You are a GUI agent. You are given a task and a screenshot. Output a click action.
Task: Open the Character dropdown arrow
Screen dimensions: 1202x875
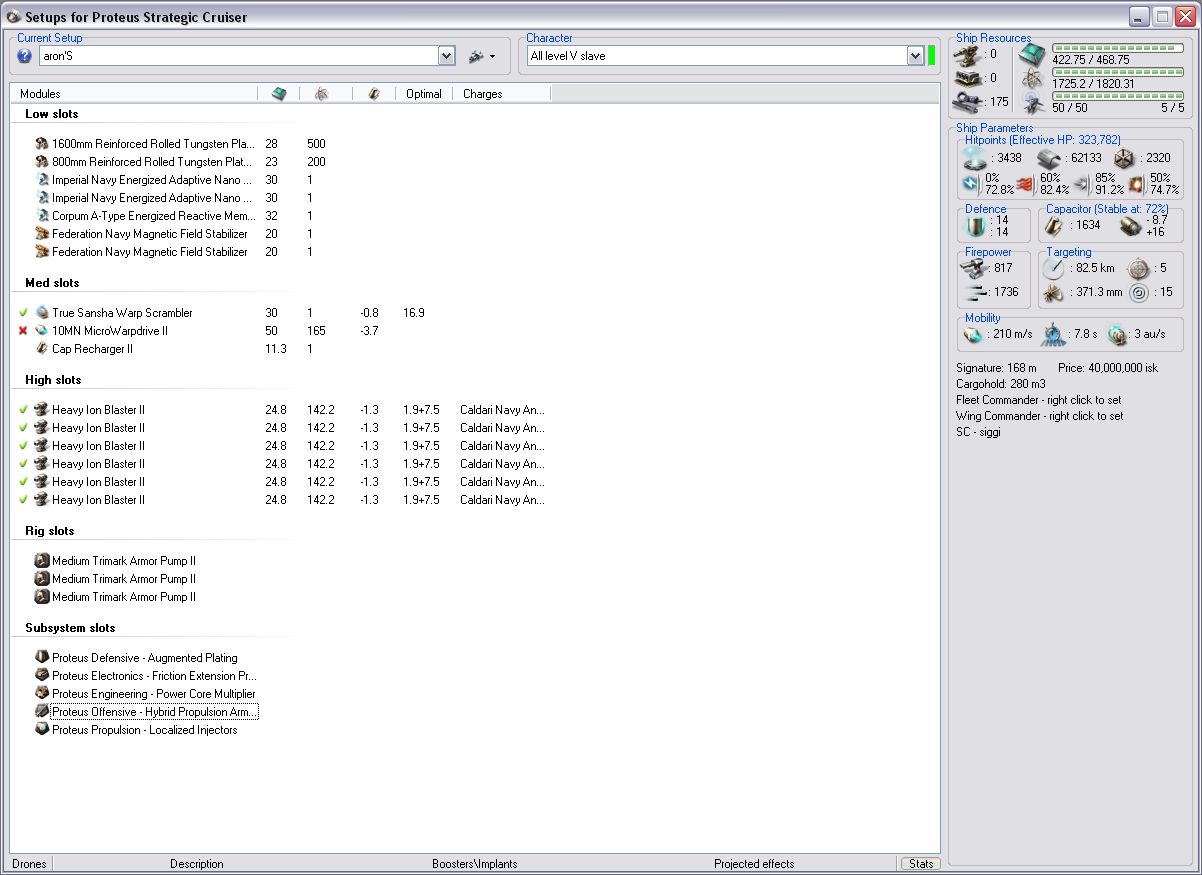(x=915, y=56)
